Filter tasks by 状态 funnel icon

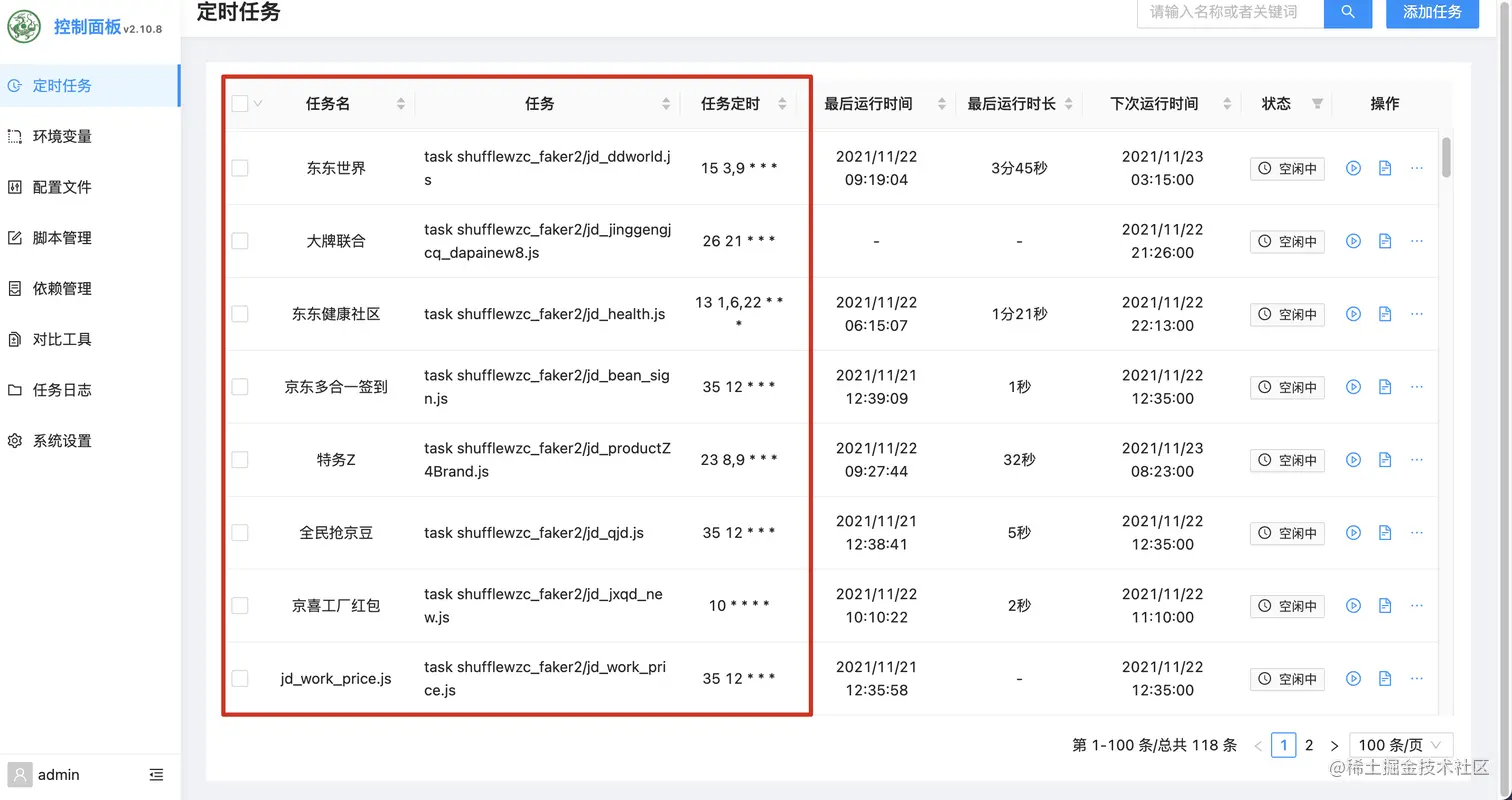[1317, 103]
